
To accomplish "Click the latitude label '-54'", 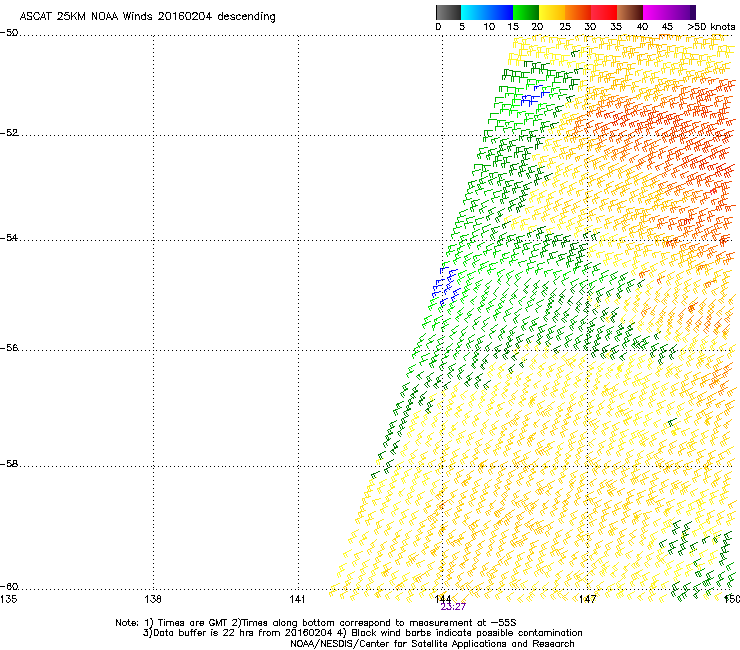I will [9, 237].
